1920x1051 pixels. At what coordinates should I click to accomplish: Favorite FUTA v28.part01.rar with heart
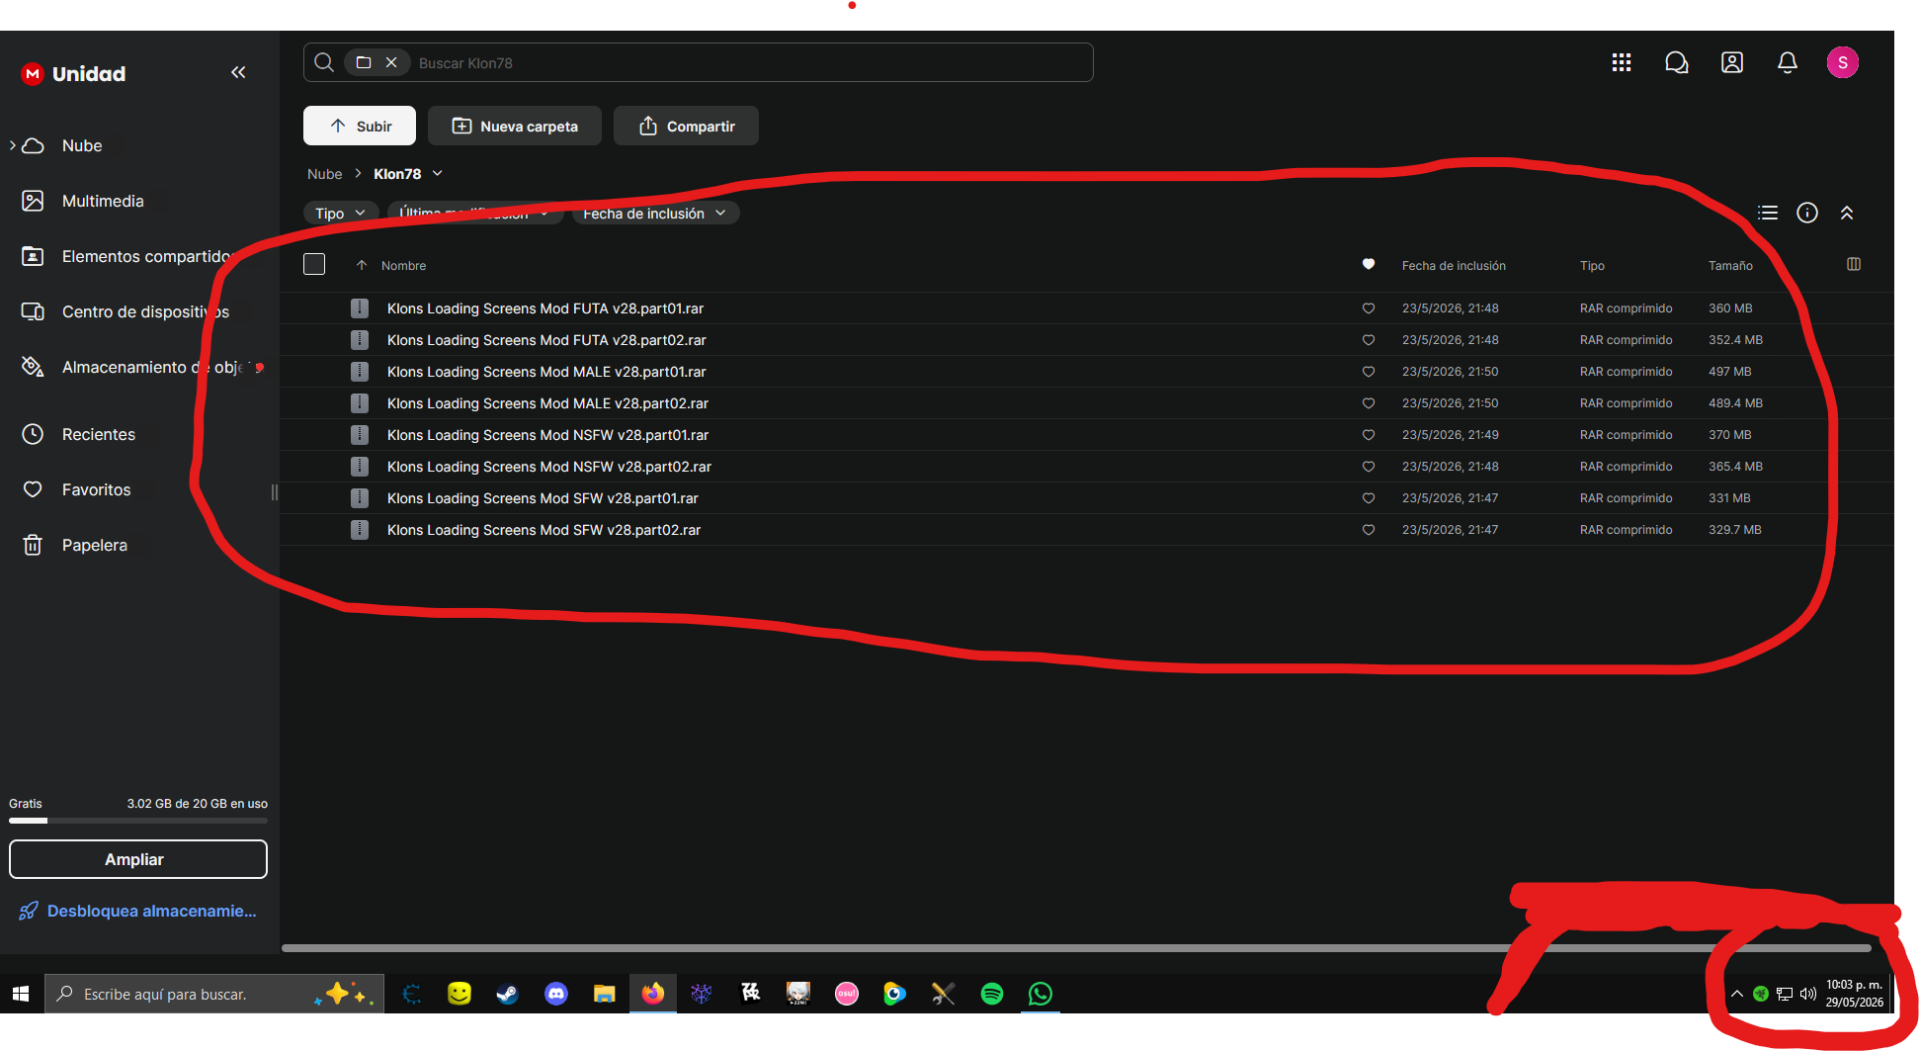[1368, 308]
